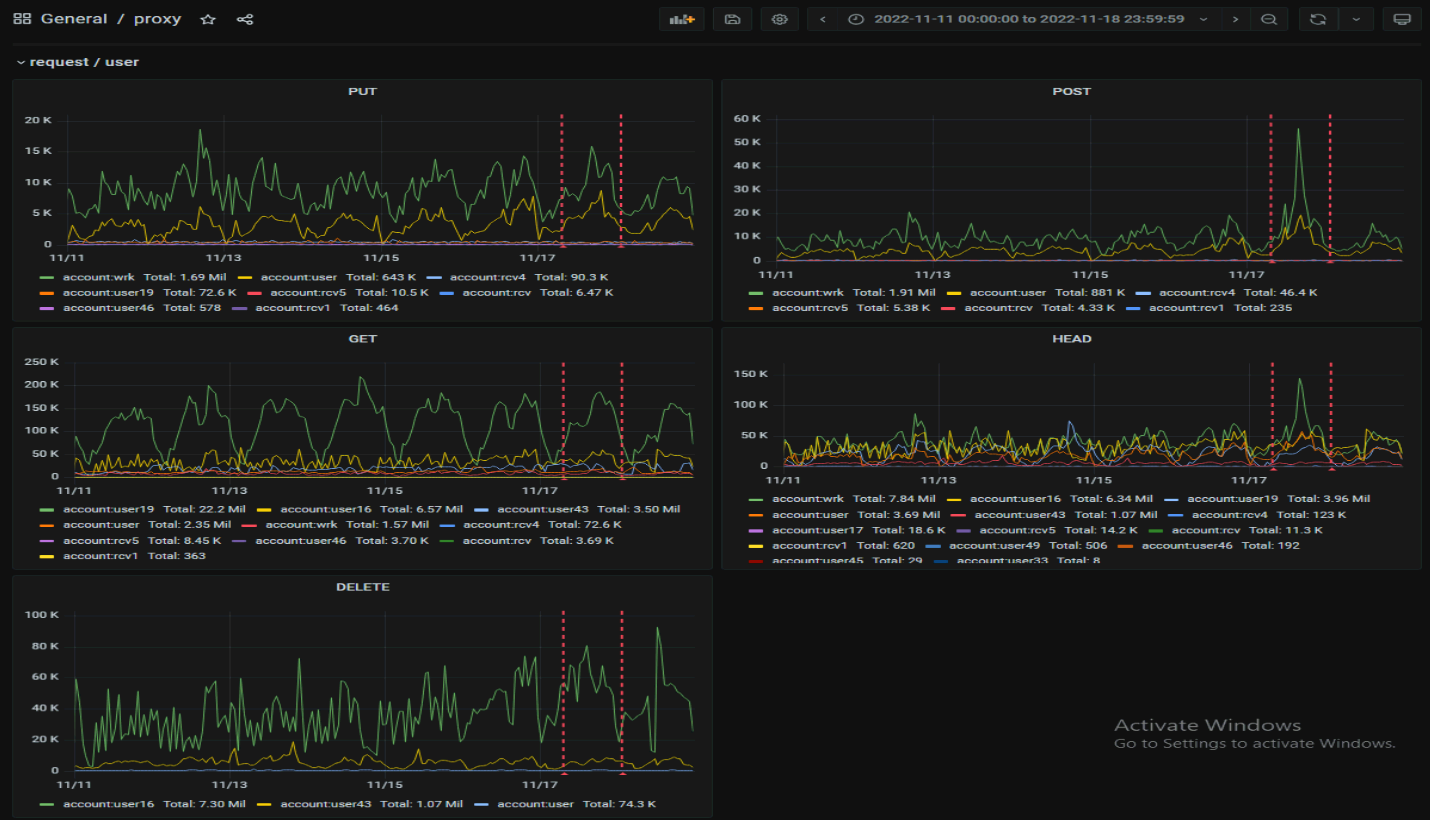Star the proxy dashboard as favorite
1430x820 pixels.
(208, 19)
